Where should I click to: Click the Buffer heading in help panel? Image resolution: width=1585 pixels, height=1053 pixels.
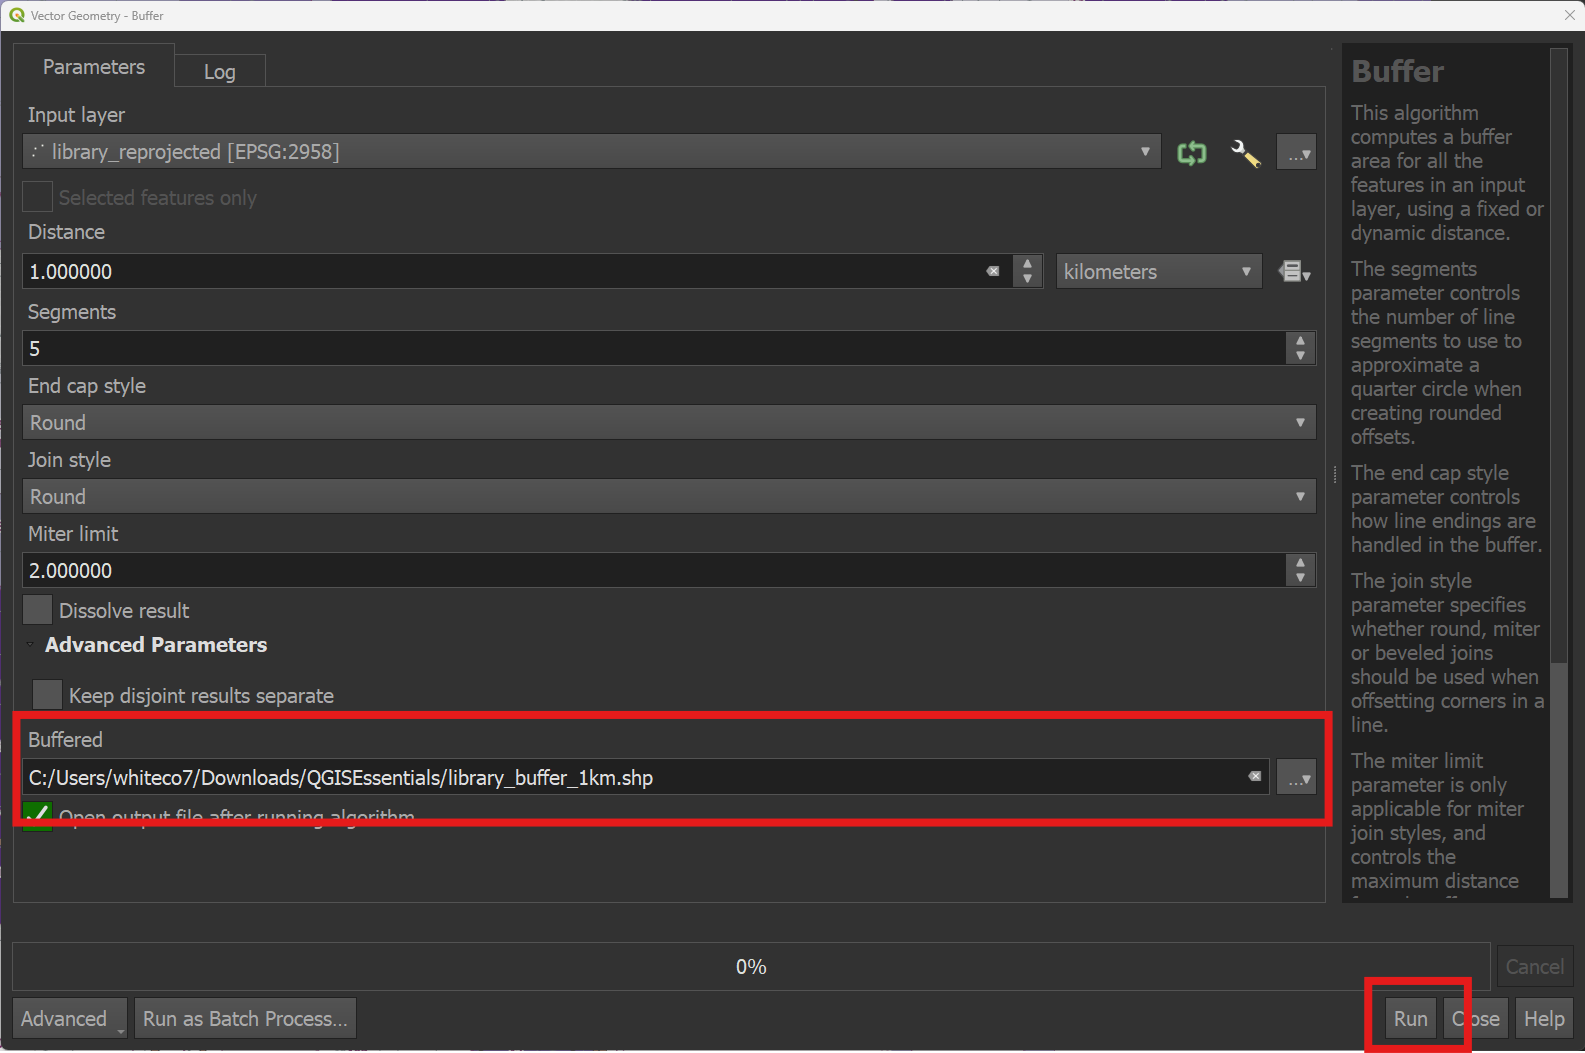coord(1397,72)
